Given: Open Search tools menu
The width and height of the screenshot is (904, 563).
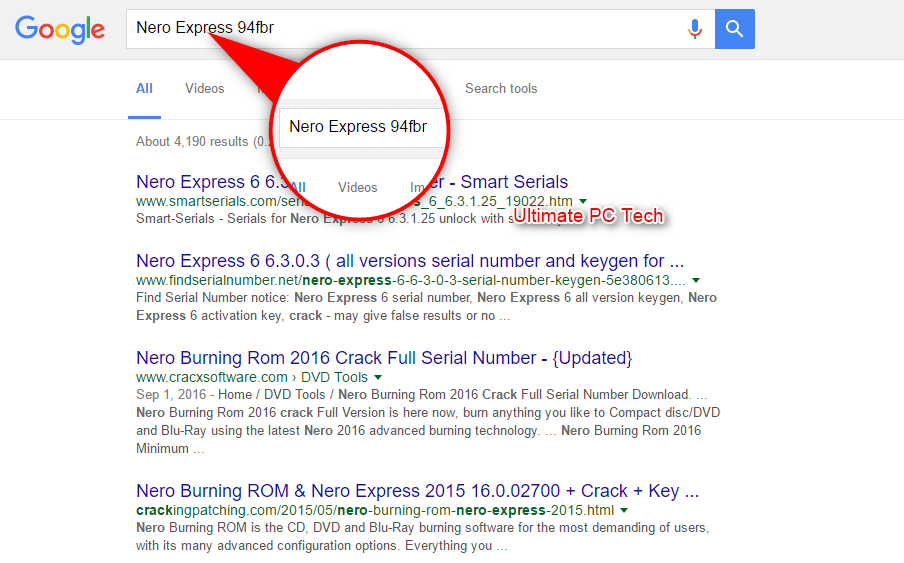Looking at the screenshot, I should point(501,89).
